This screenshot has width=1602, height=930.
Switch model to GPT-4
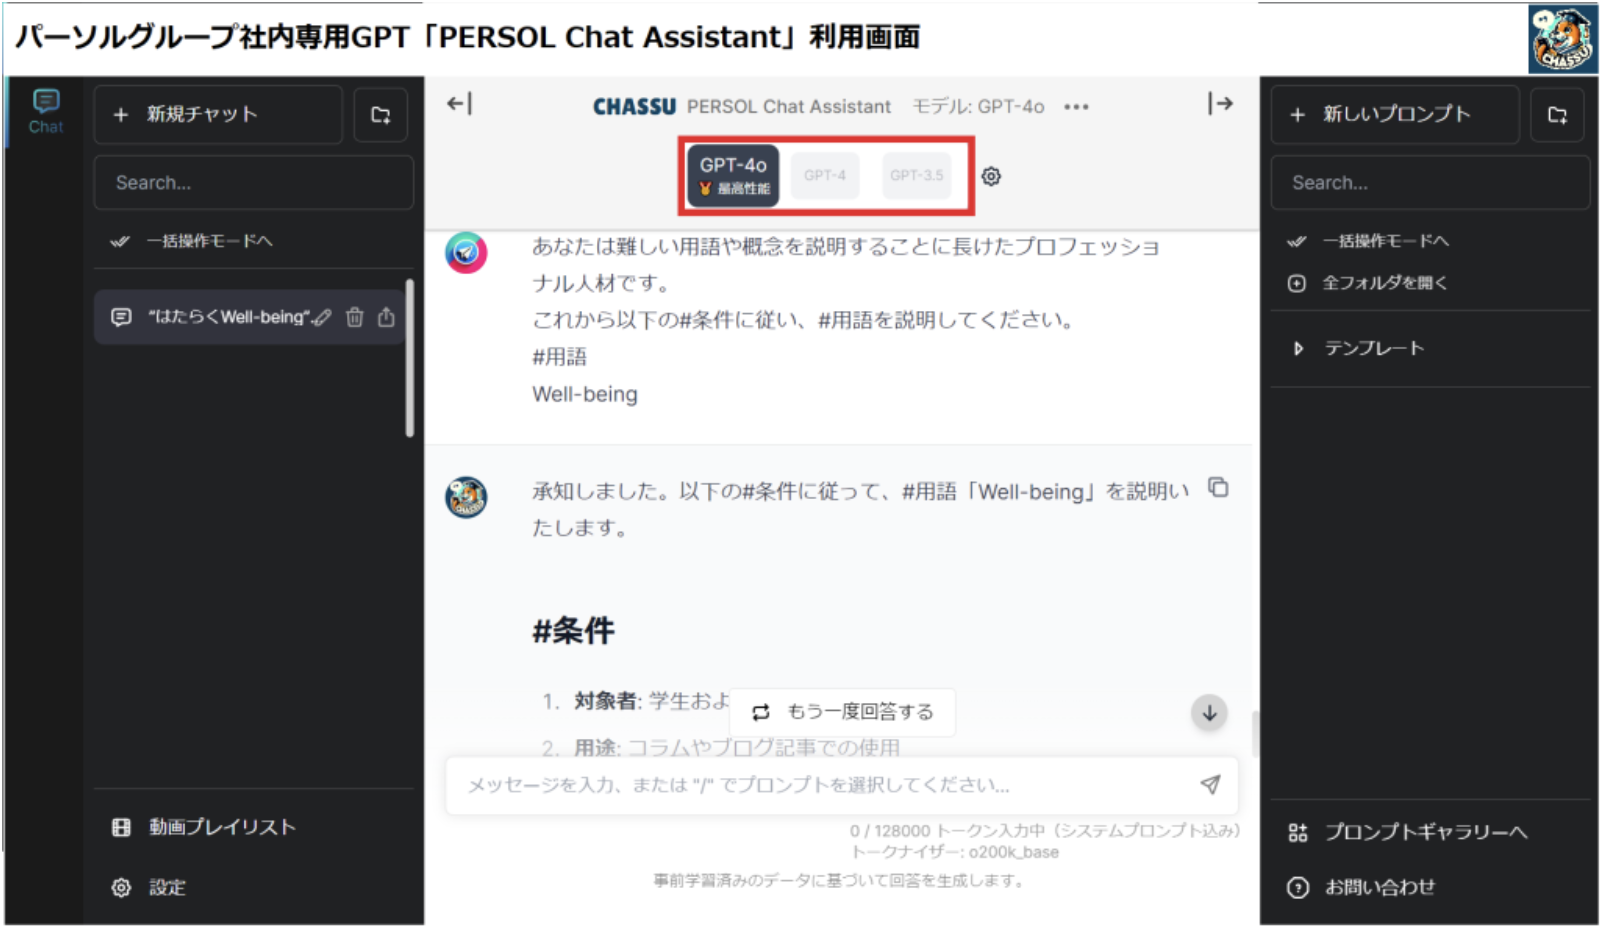point(825,176)
